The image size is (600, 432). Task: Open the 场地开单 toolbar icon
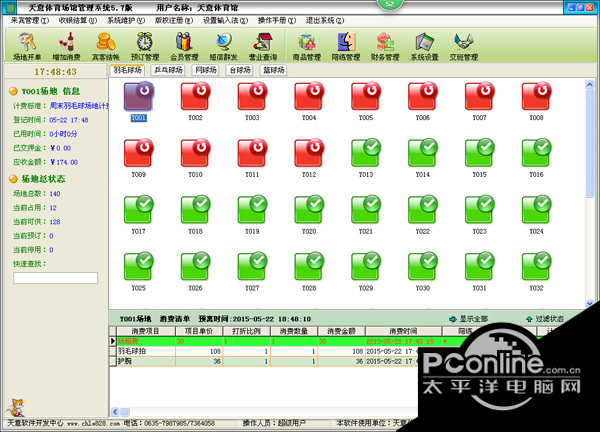pyautogui.click(x=27, y=46)
